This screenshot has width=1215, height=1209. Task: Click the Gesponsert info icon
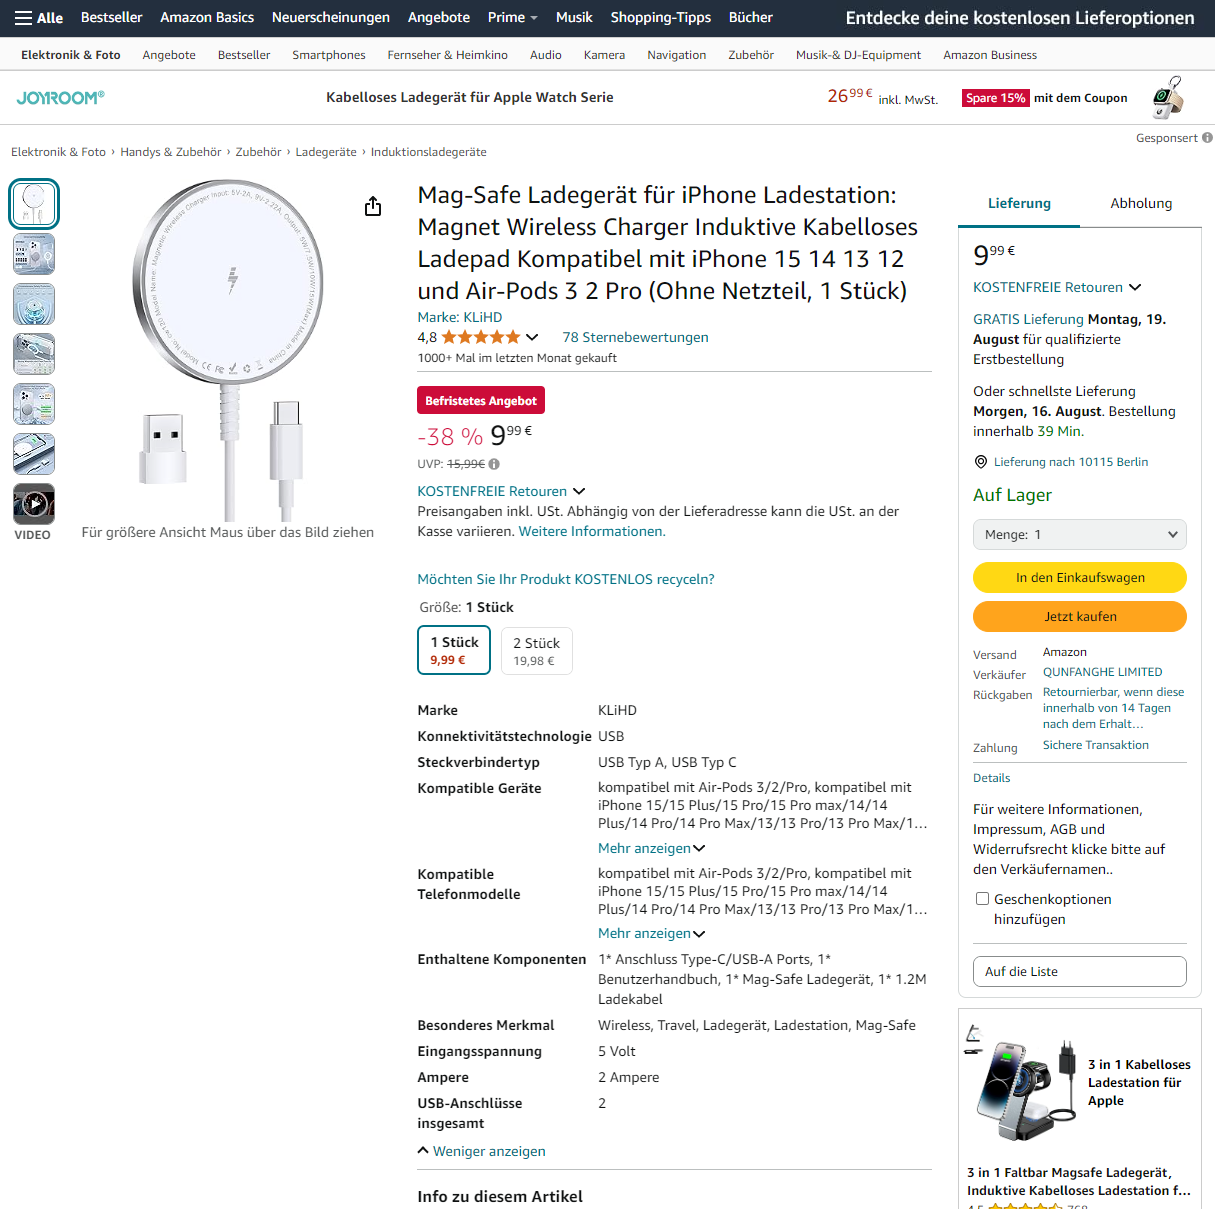pyautogui.click(x=1207, y=138)
